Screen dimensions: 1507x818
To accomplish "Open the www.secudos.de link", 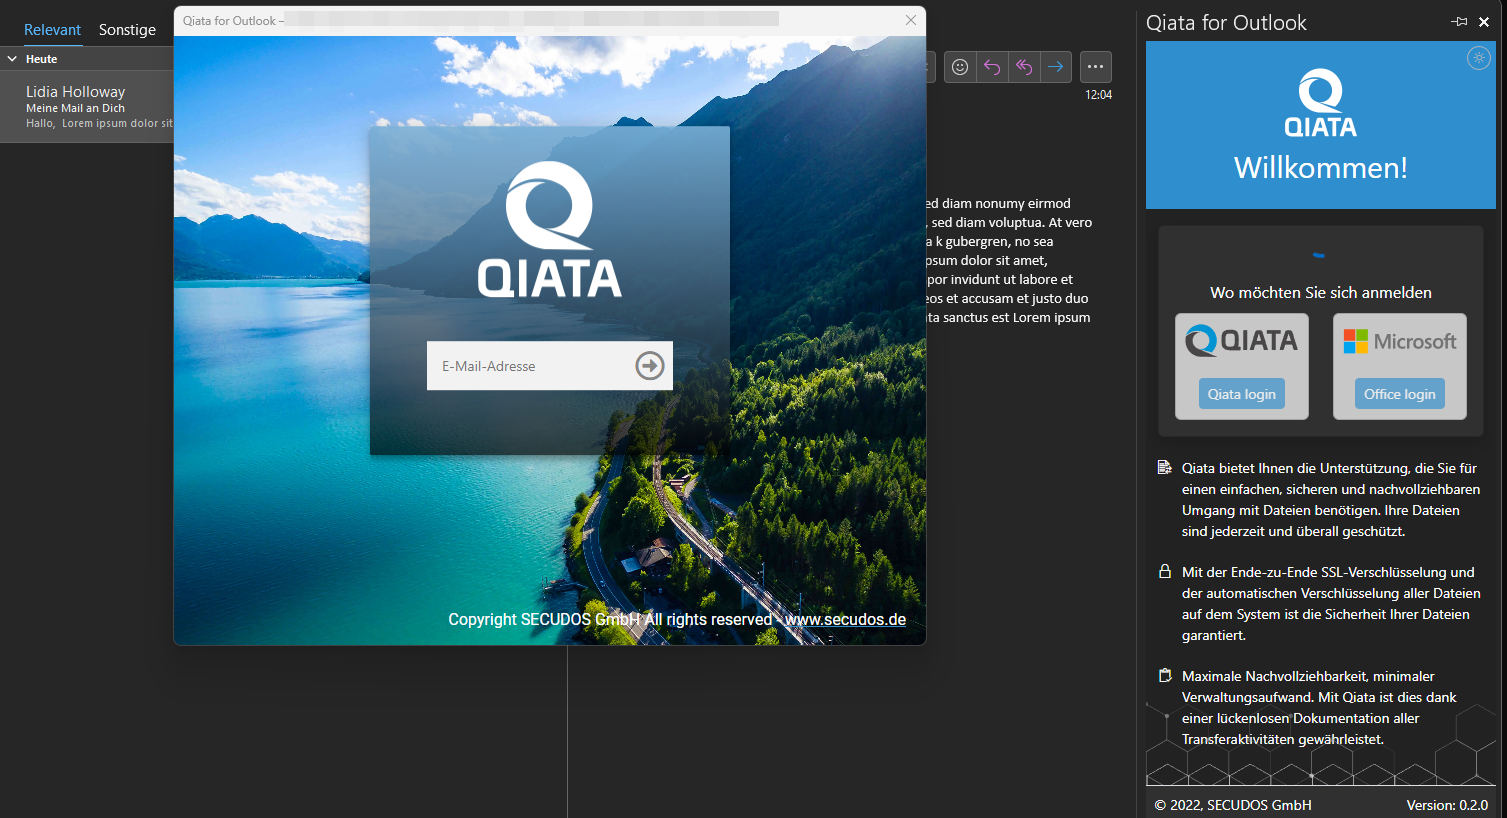I will click(x=845, y=619).
